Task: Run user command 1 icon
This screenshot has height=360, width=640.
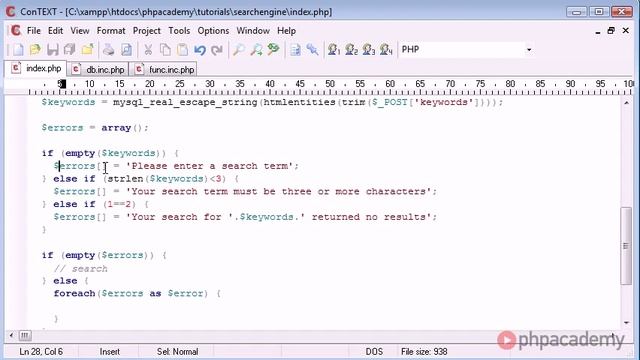Action: [334, 50]
